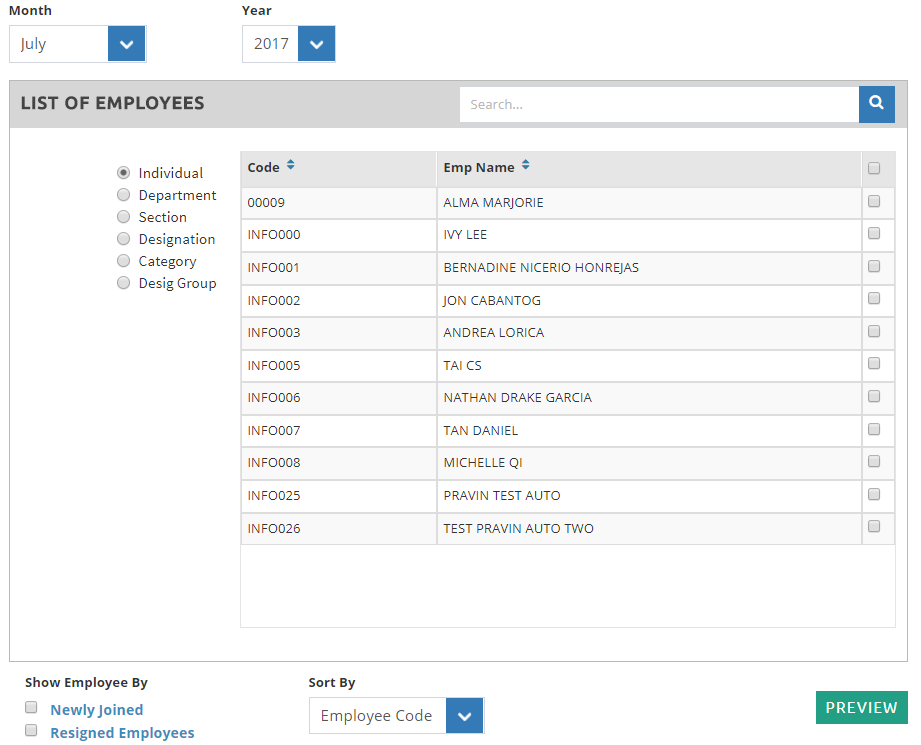The image size is (921, 745).
Task: Enable the Newly Joined checkbox
Action: 31,708
